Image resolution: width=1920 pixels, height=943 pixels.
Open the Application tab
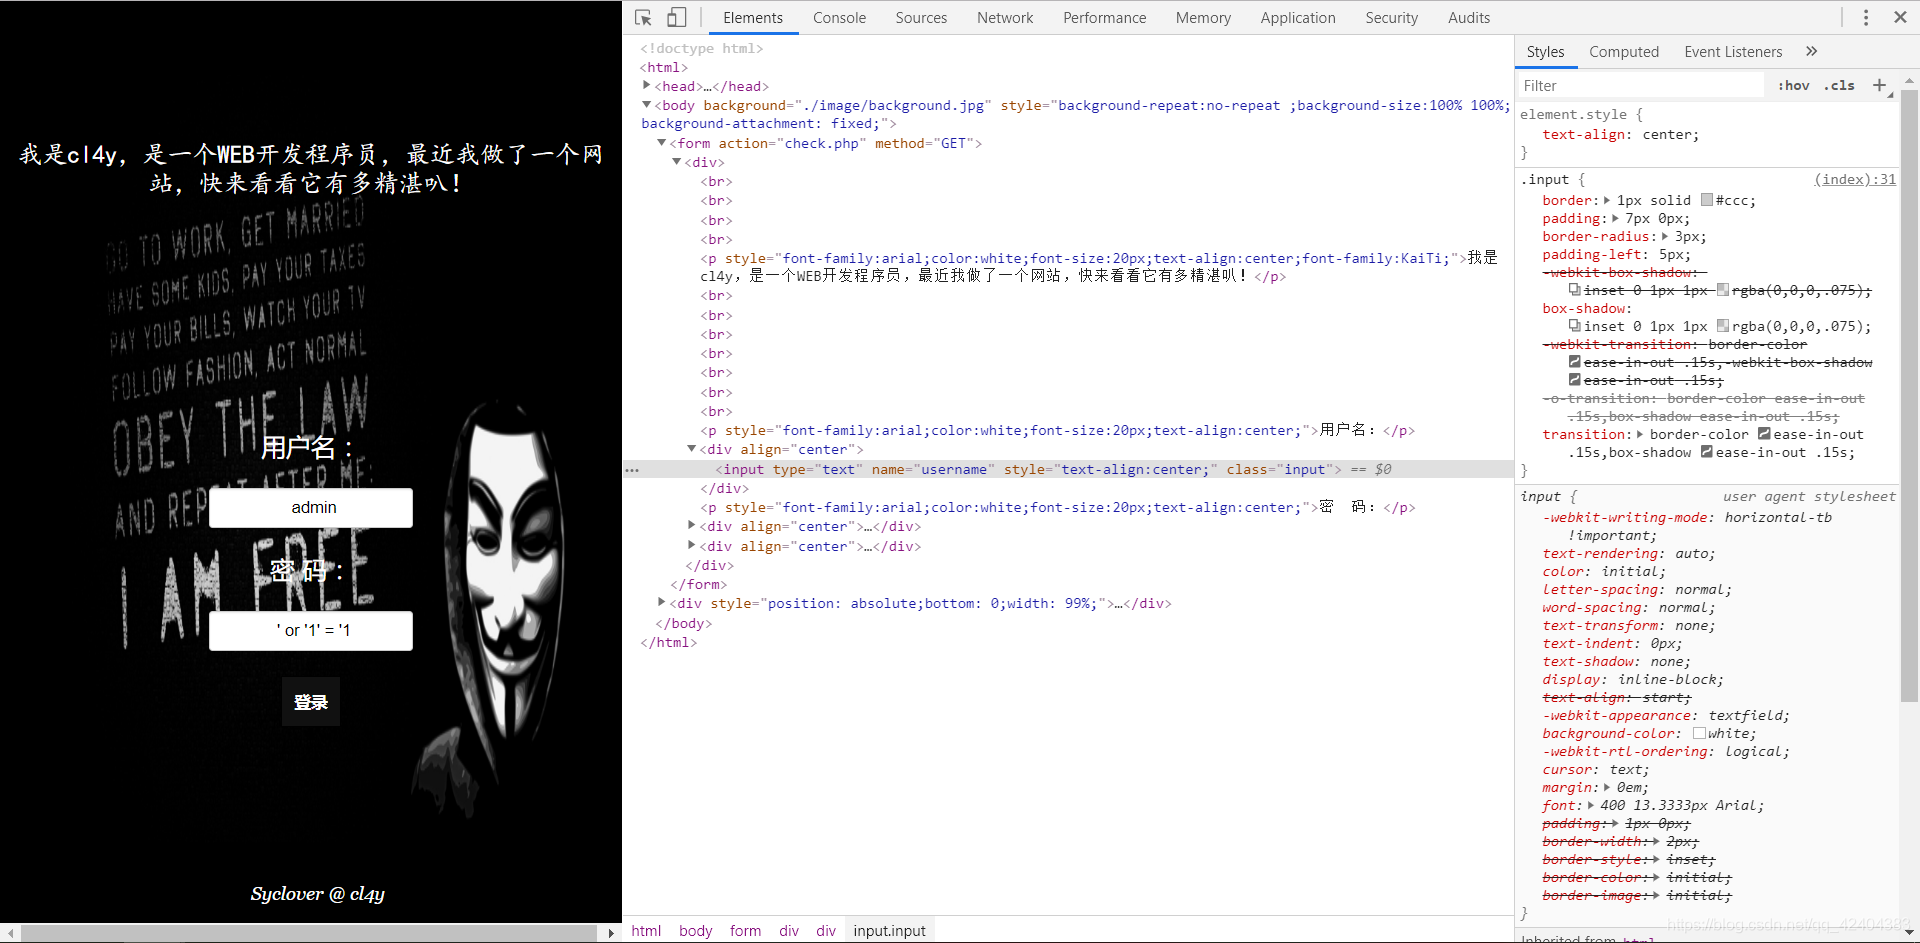(x=1297, y=17)
